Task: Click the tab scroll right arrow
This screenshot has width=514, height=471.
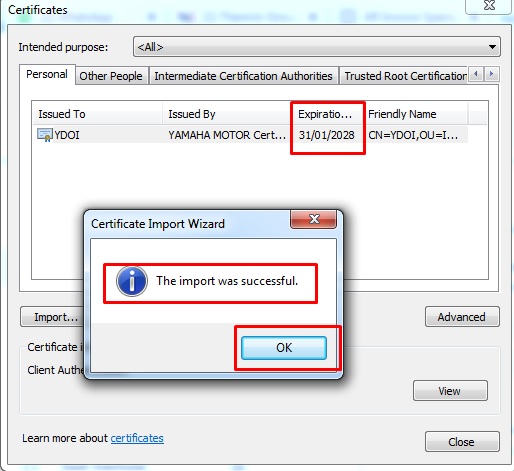Action: (x=491, y=74)
